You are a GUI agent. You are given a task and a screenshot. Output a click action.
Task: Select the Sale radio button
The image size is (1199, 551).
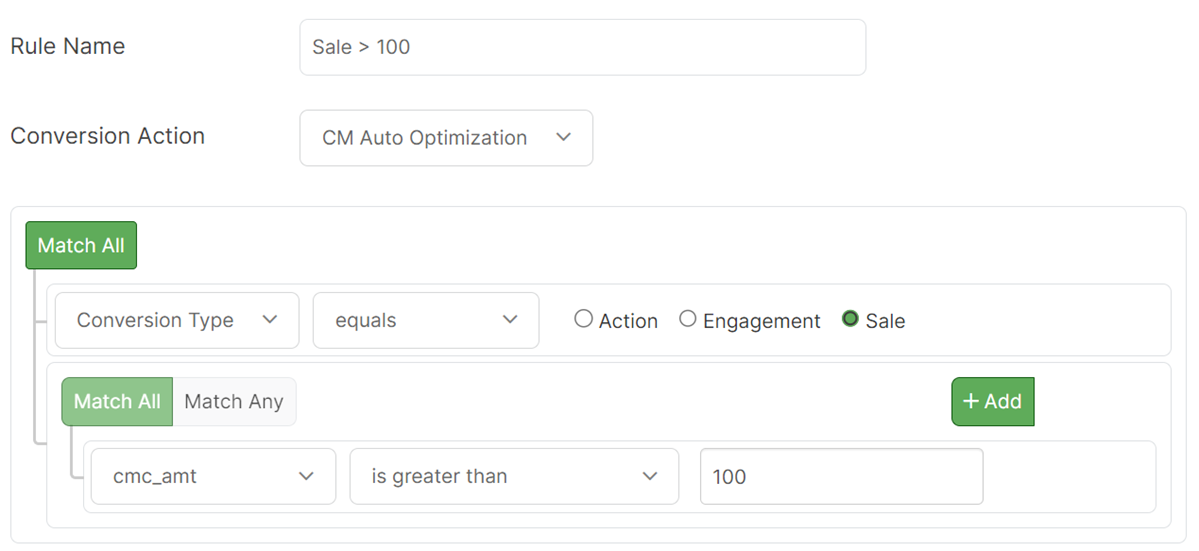point(851,320)
